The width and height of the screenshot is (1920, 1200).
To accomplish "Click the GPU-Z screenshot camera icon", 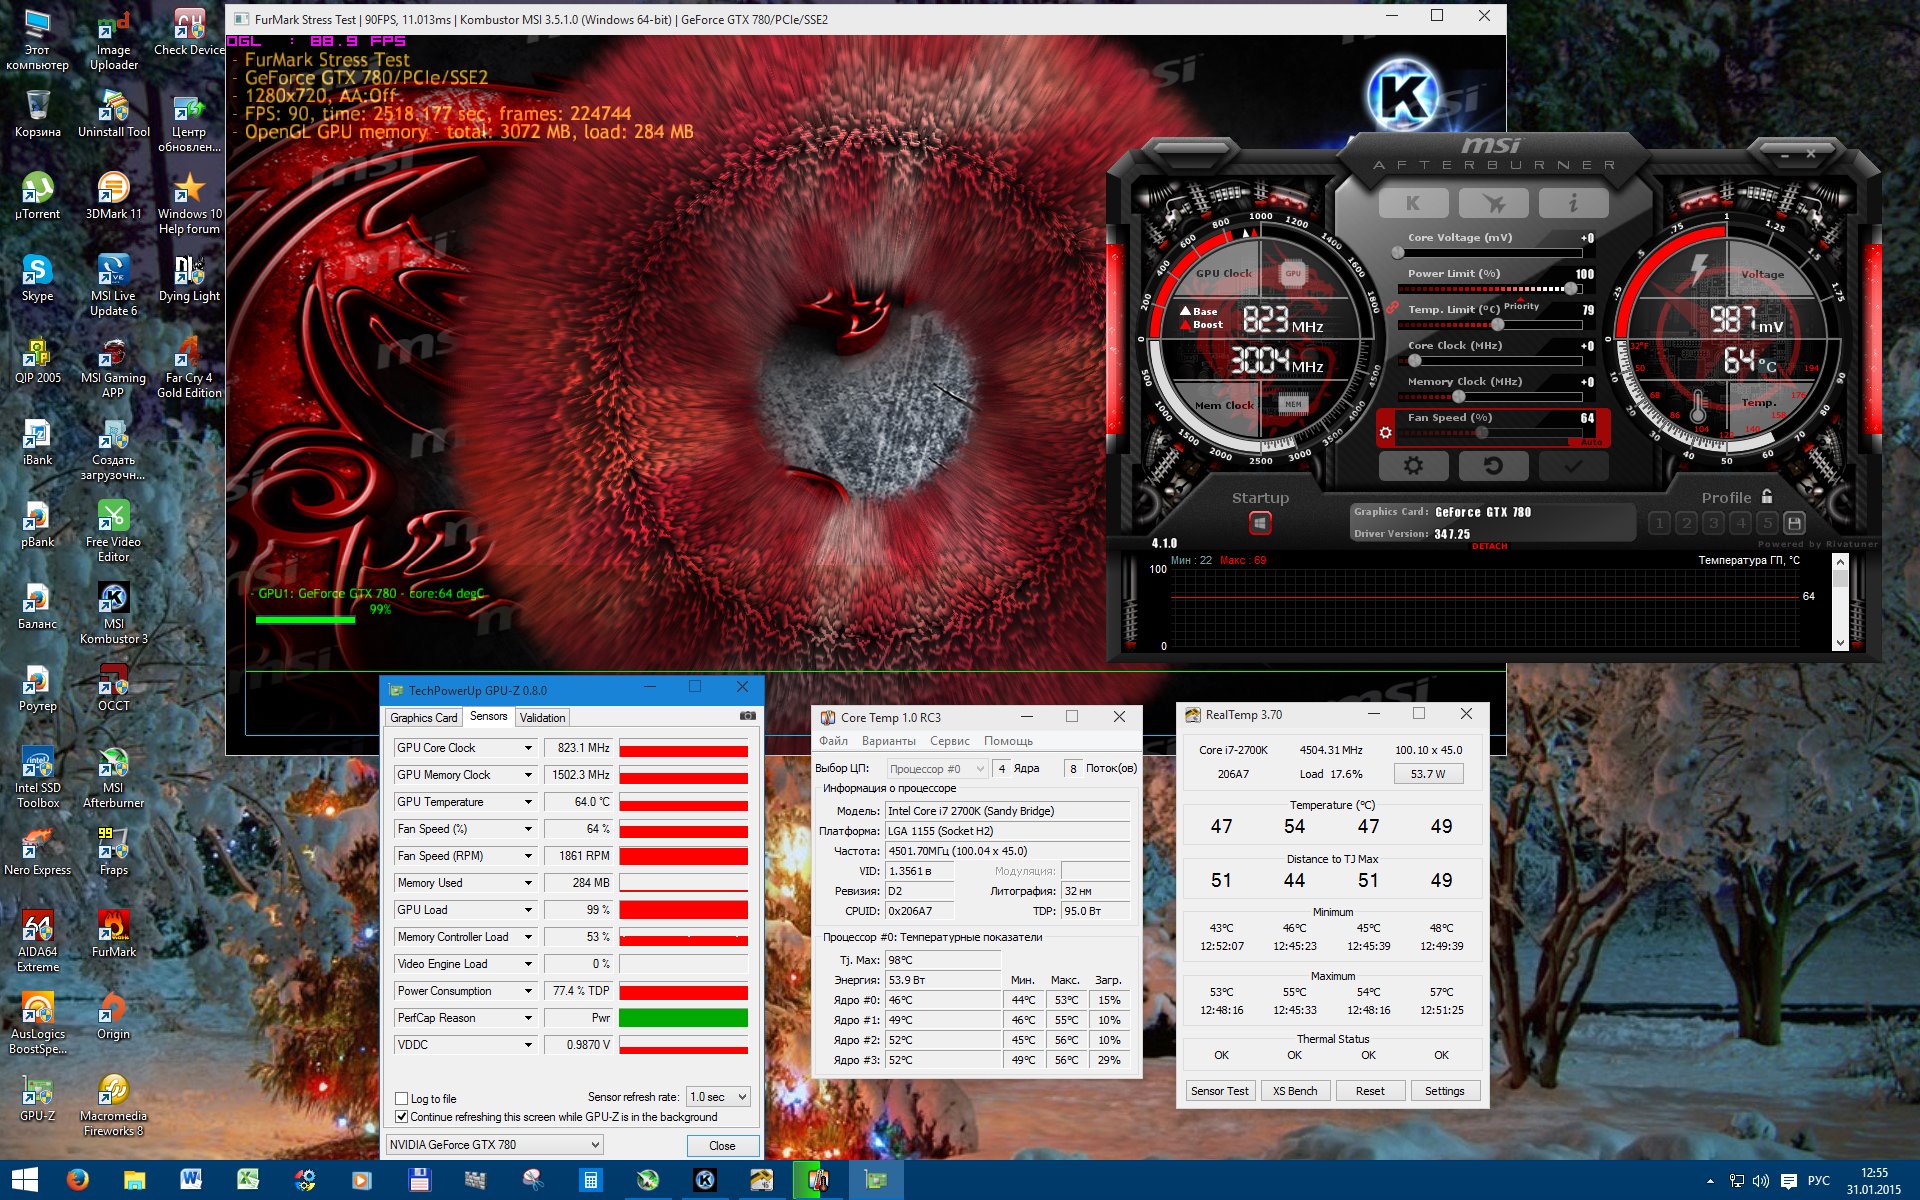I will [747, 716].
